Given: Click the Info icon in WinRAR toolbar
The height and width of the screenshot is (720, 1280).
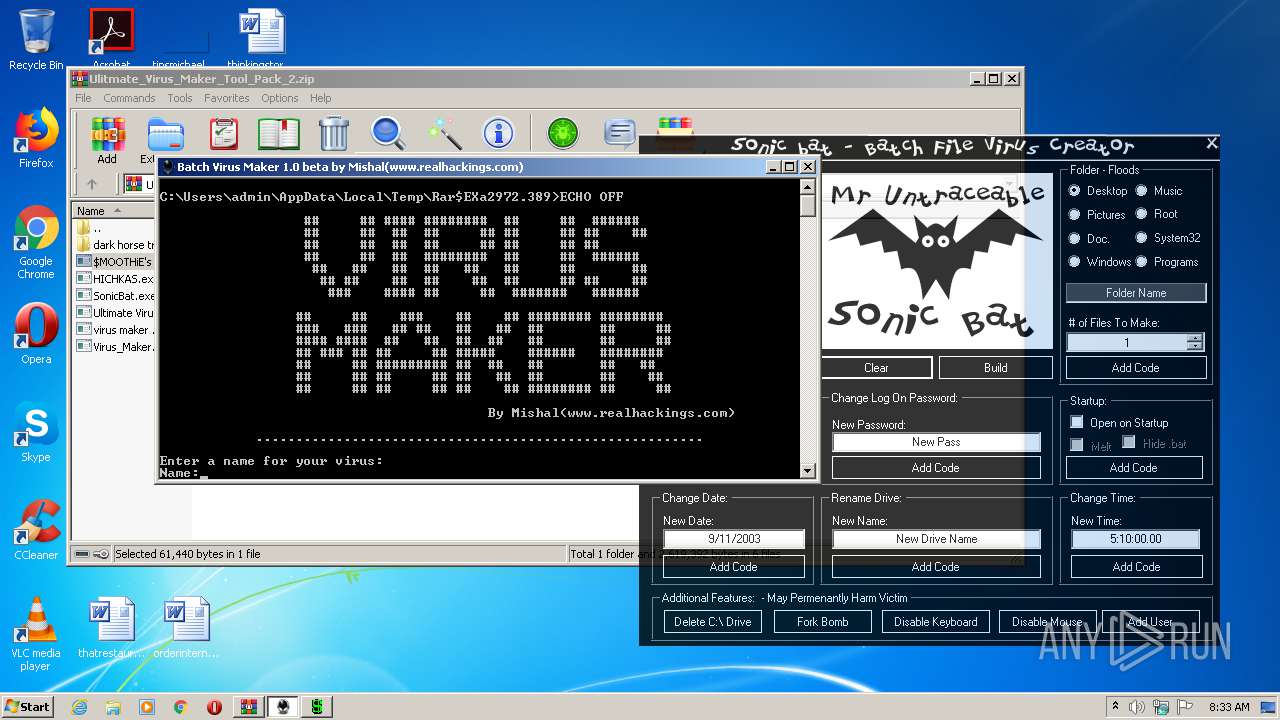Looking at the screenshot, I should click(498, 134).
